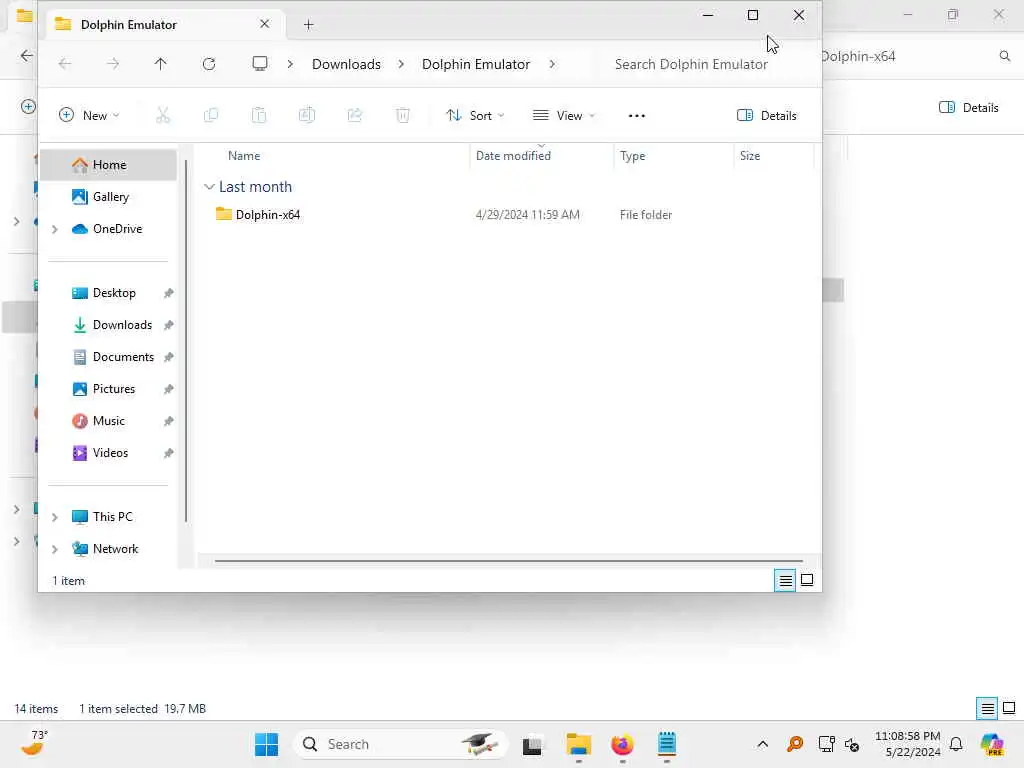Switch to details list view icon
Screen dimensions: 1024x768
785,580
